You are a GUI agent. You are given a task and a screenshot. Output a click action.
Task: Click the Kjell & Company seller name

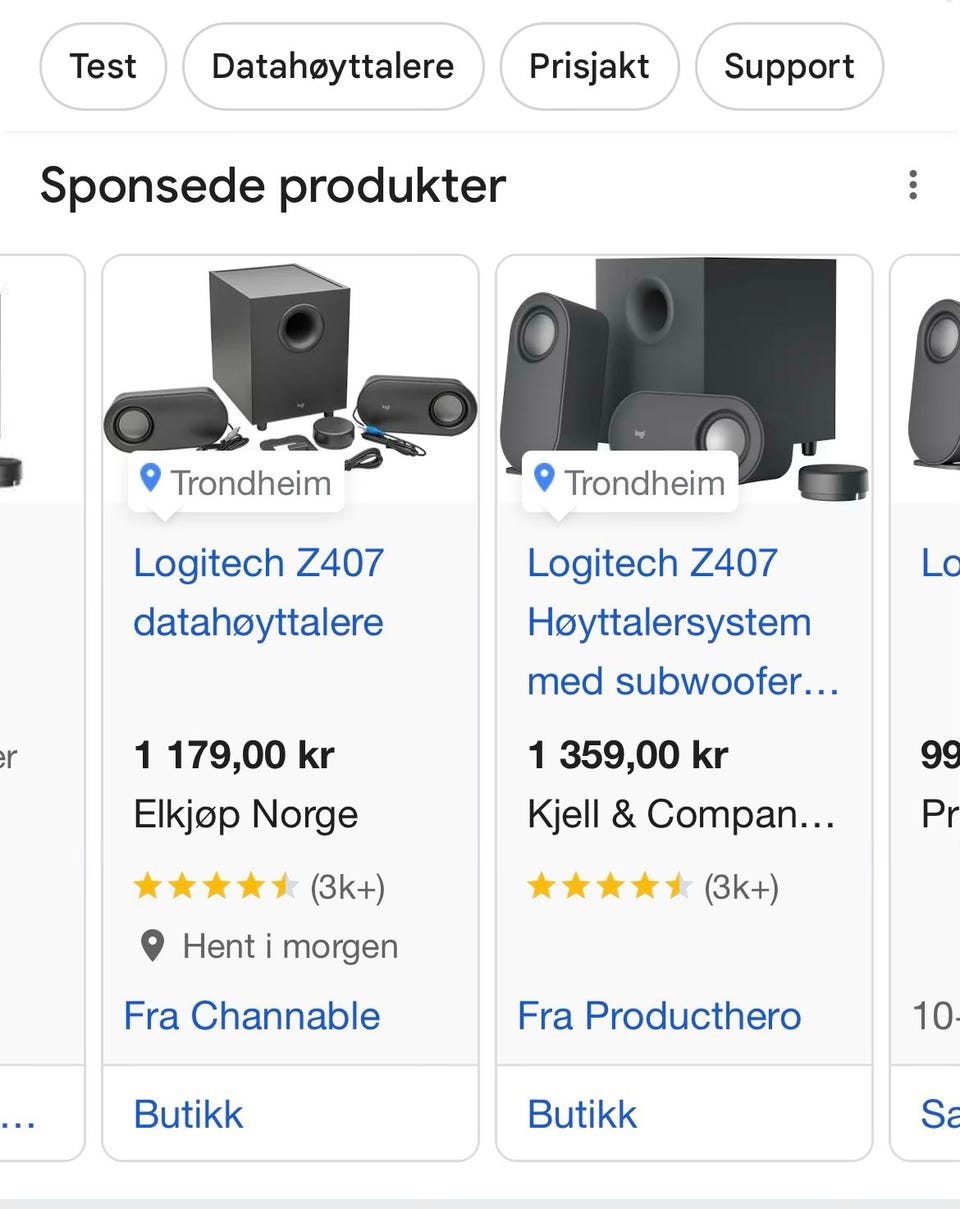pyautogui.click(x=681, y=814)
